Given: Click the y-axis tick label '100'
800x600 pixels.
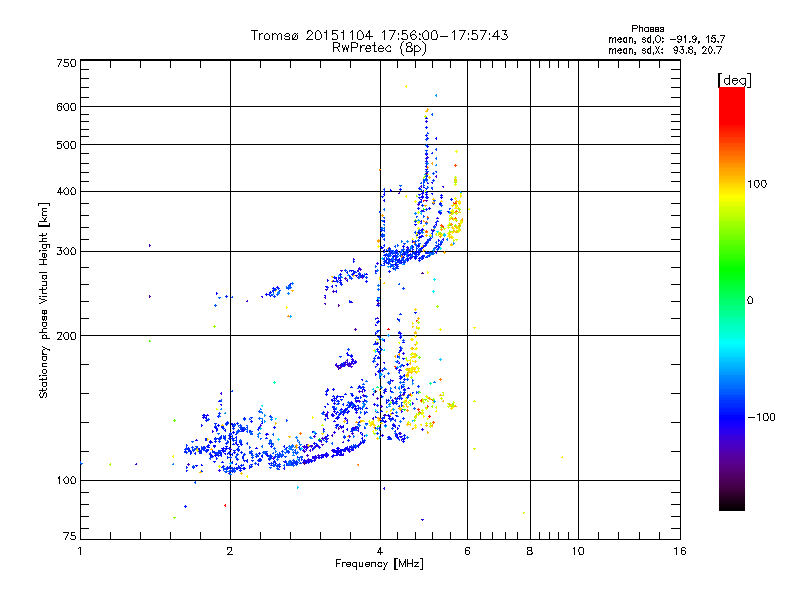Looking at the screenshot, I should tap(66, 481).
